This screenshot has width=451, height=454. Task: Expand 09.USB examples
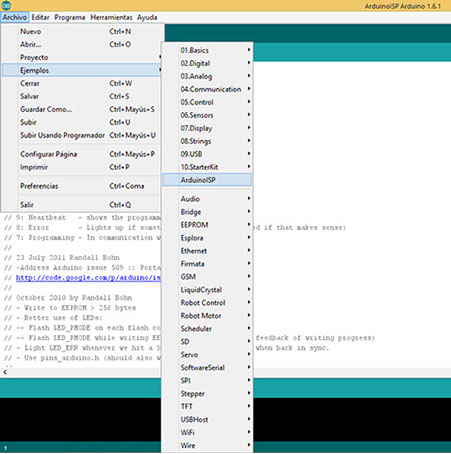(x=207, y=154)
